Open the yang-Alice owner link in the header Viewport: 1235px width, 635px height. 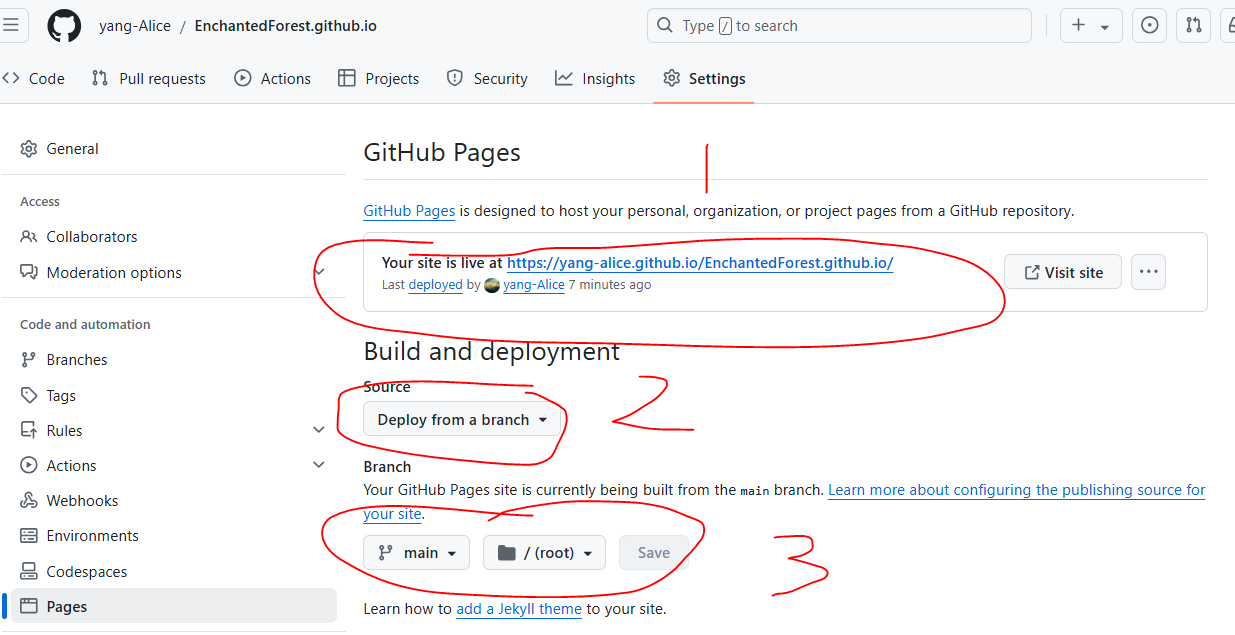click(133, 26)
